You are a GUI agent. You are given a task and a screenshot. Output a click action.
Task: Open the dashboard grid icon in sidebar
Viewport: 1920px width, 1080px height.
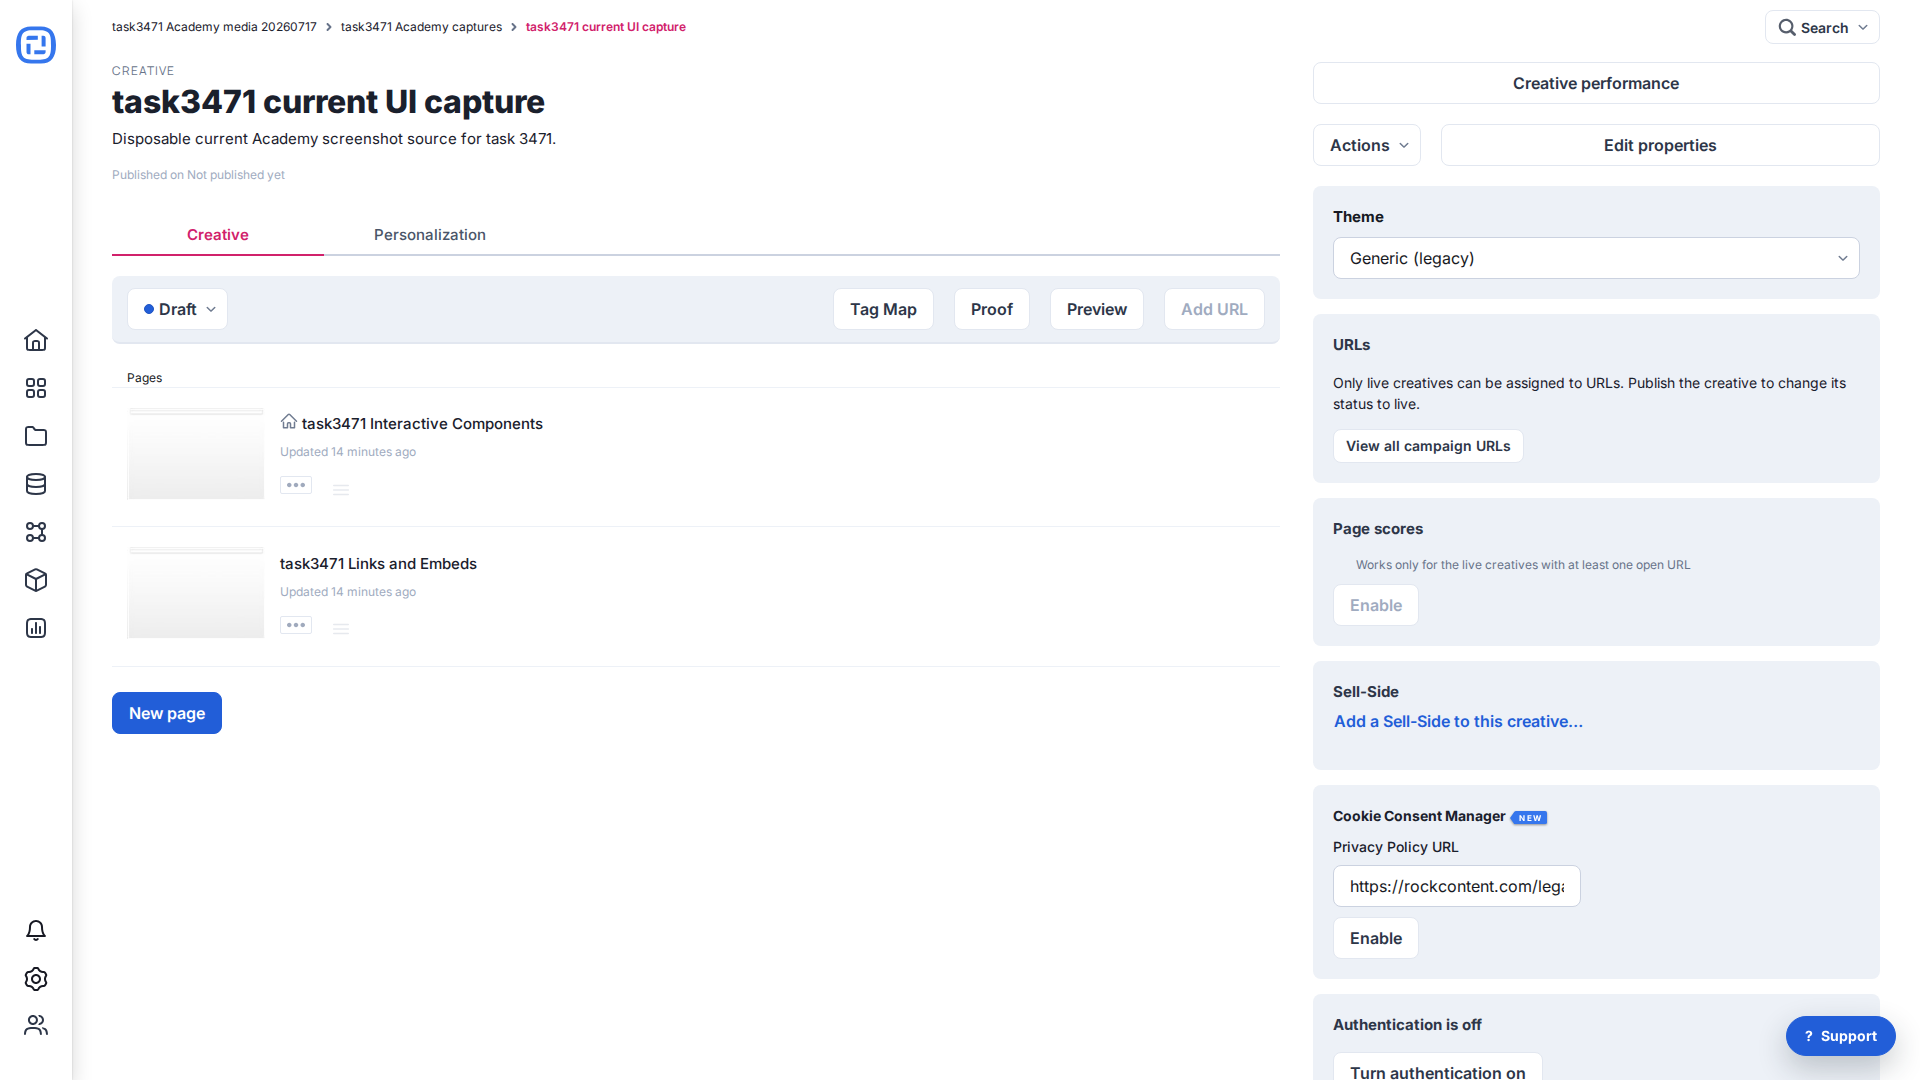(x=36, y=388)
